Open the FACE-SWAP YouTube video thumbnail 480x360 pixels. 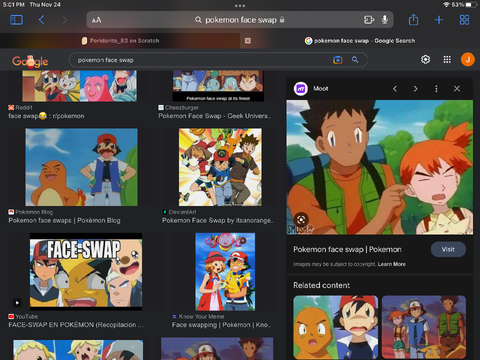(86, 272)
